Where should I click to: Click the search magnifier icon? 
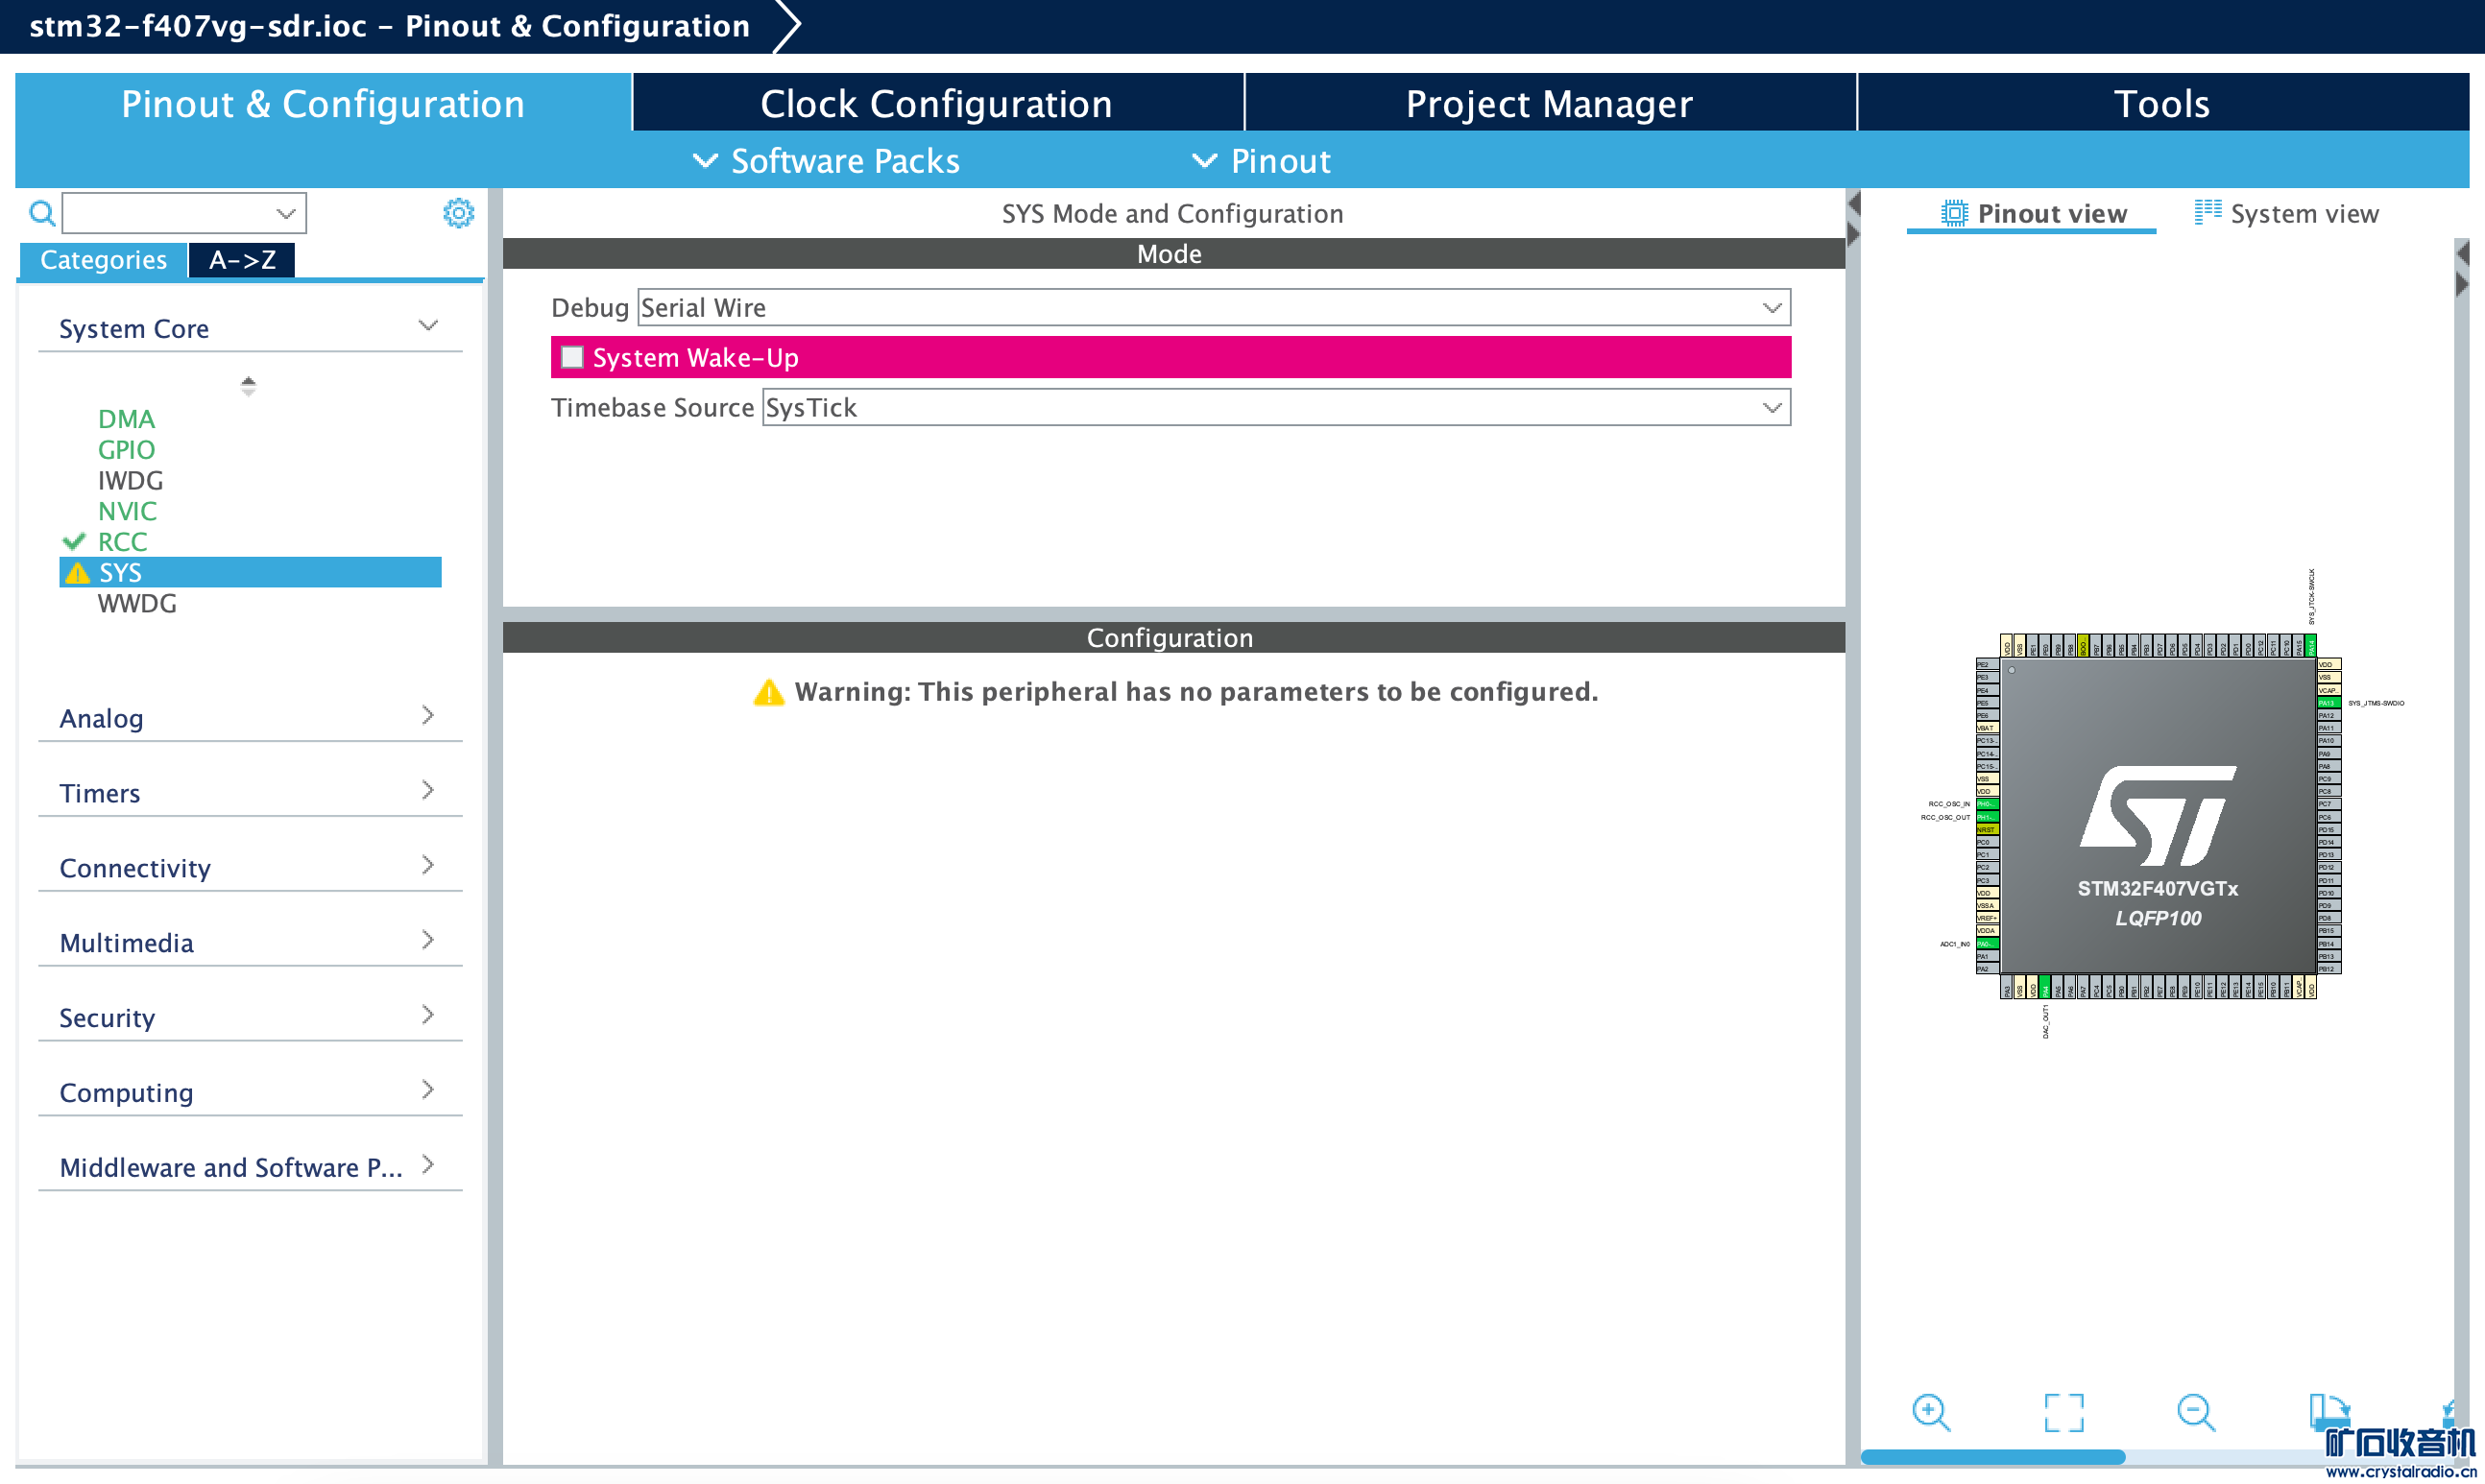[x=41, y=213]
